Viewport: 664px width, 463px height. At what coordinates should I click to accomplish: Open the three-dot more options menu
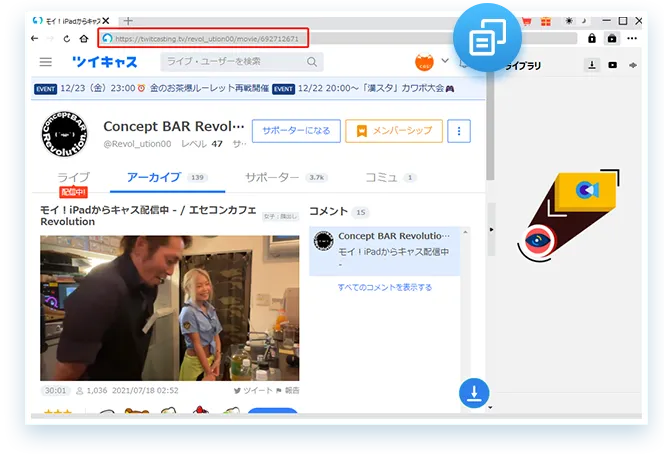pos(632,39)
